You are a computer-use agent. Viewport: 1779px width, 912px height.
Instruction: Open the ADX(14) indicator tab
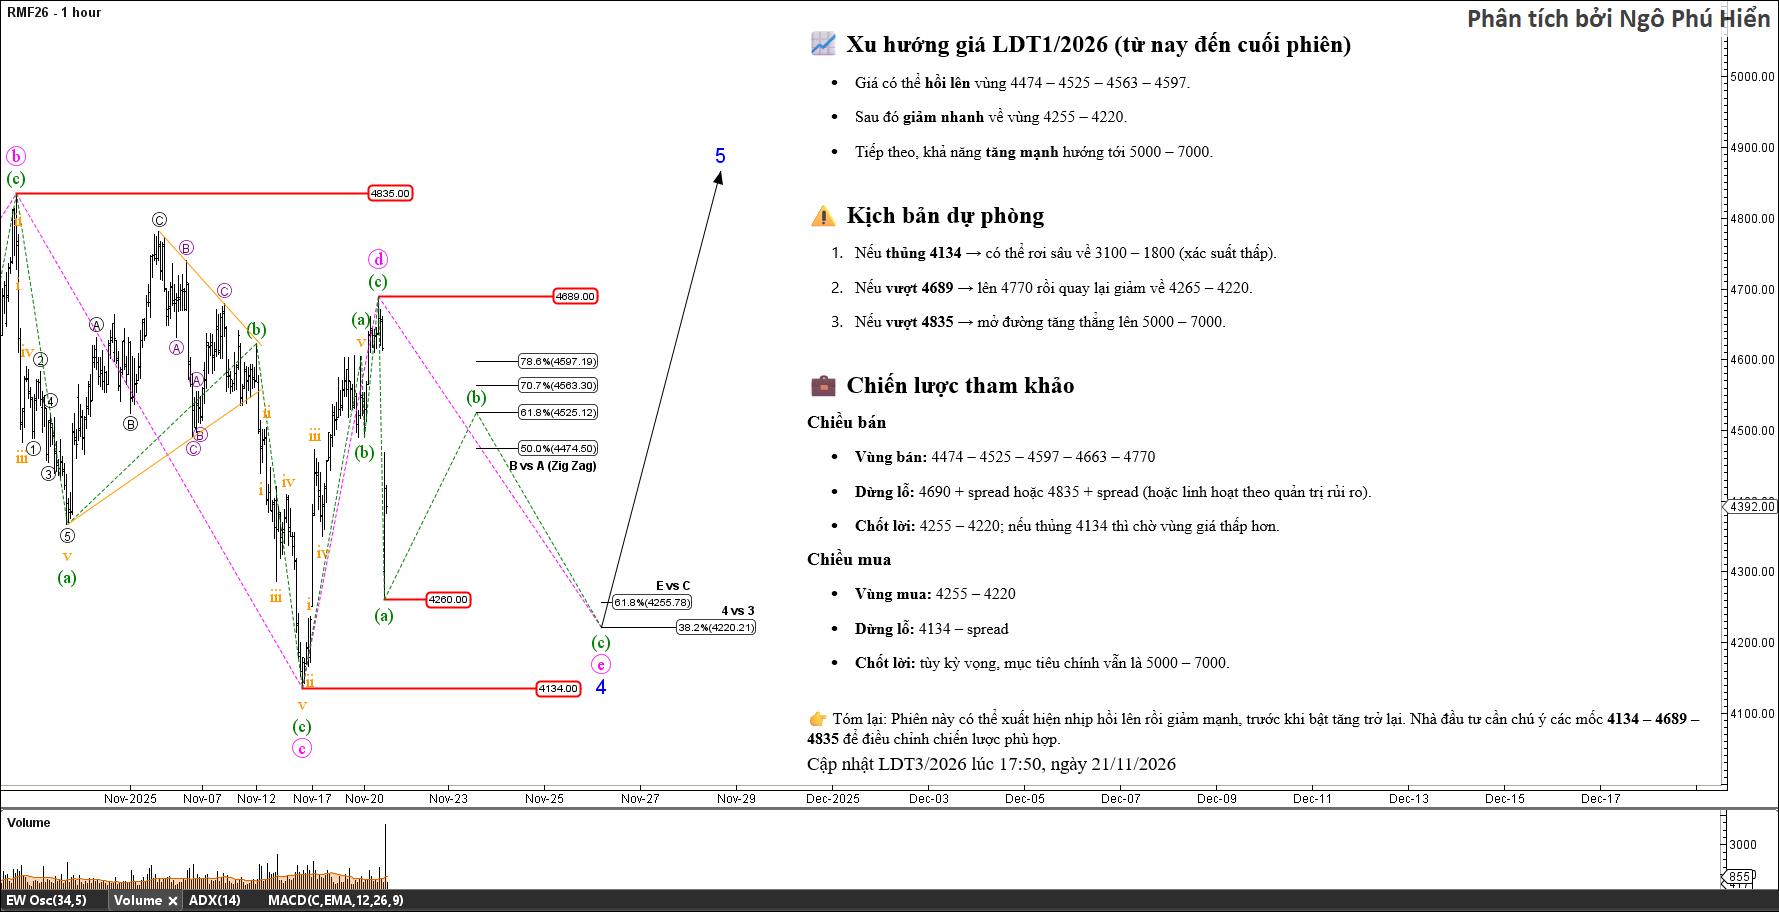215,901
